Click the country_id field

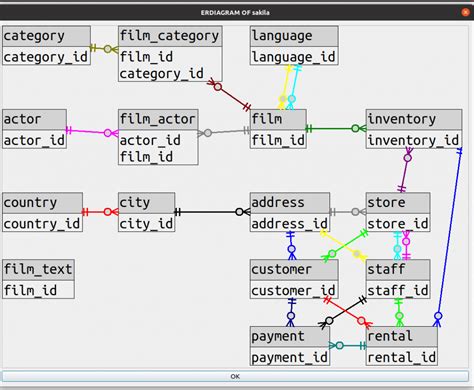click(x=42, y=223)
